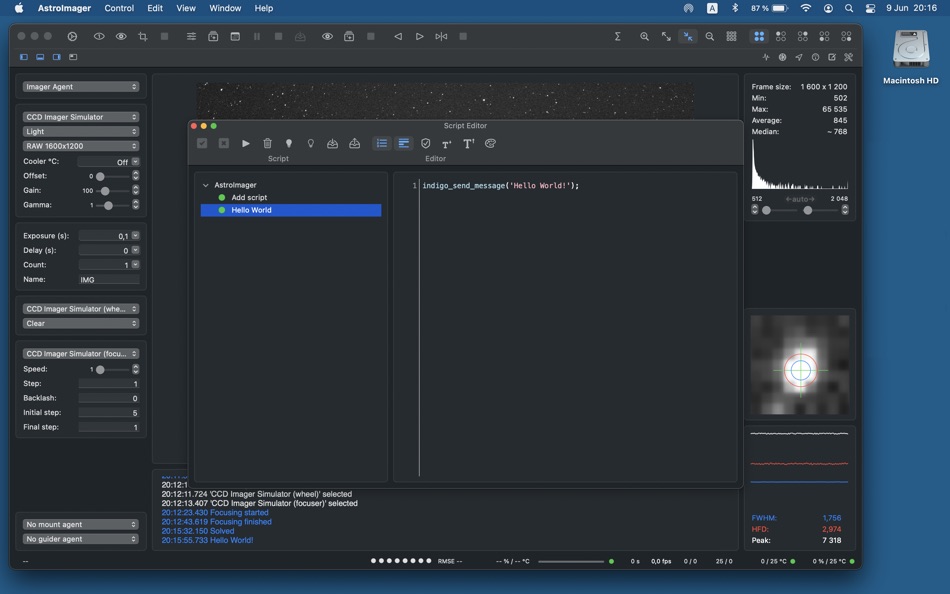Decrease editor font size
Viewport: 950px width, 594px height.
click(x=446, y=143)
